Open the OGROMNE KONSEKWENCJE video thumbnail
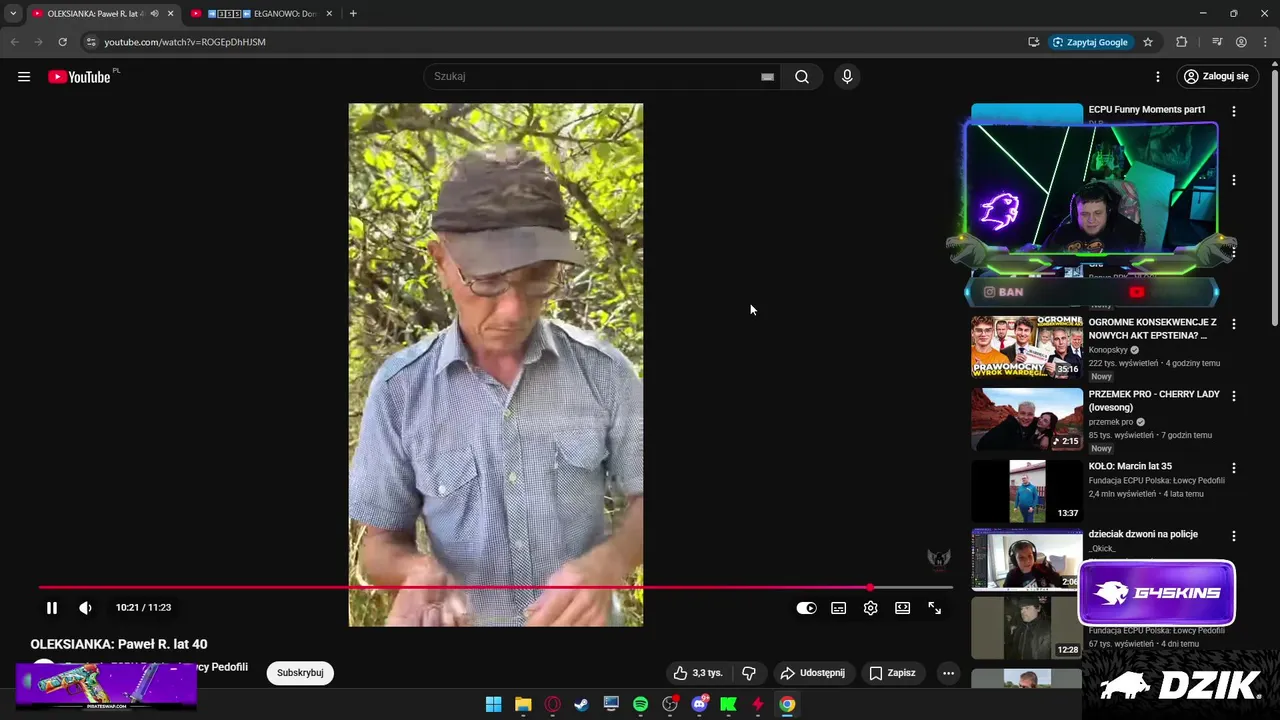The image size is (1280, 720). click(x=1027, y=347)
